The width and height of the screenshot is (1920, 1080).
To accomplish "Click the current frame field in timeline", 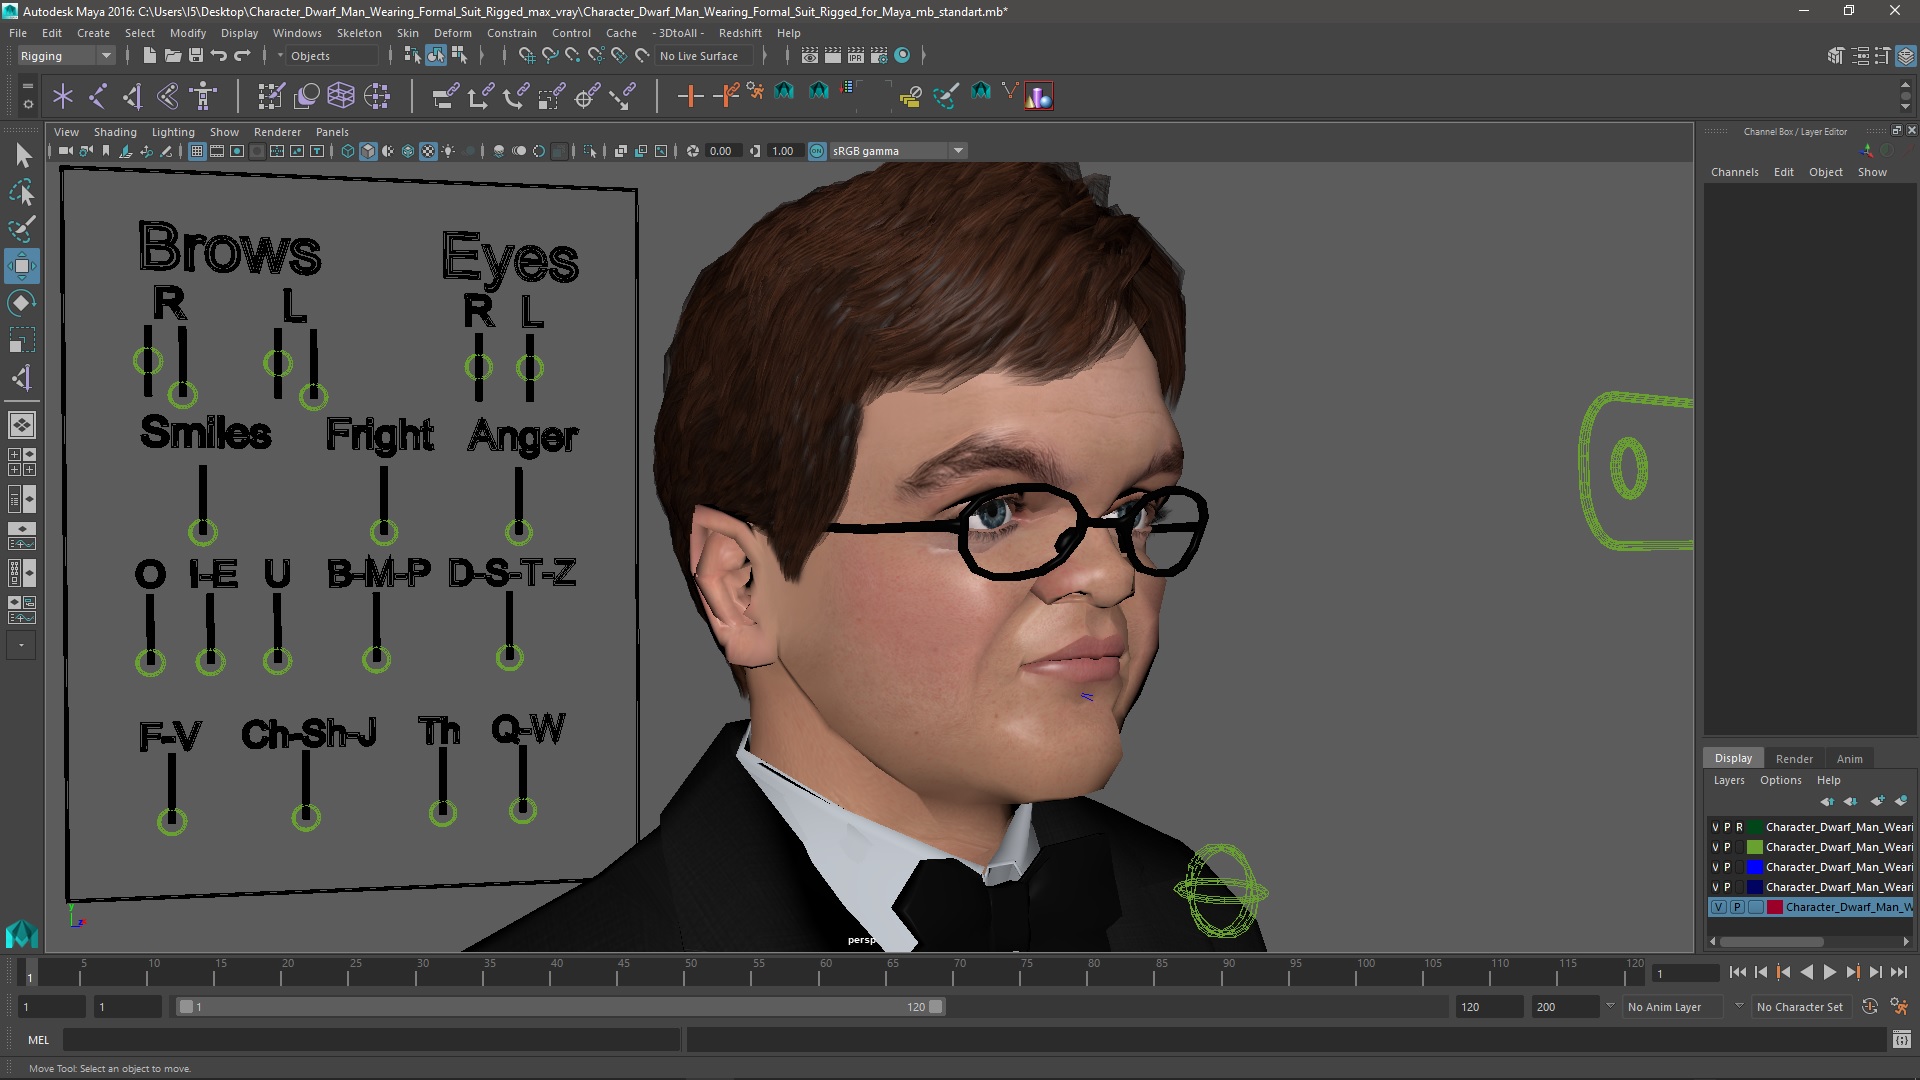I will [1685, 973].
